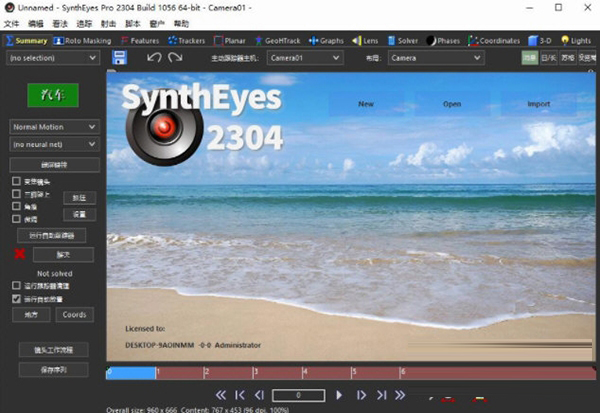Viewport: 600px width, 413px height.
Task: Jump to the first frame with rewind icon
Action: (221, 395)
